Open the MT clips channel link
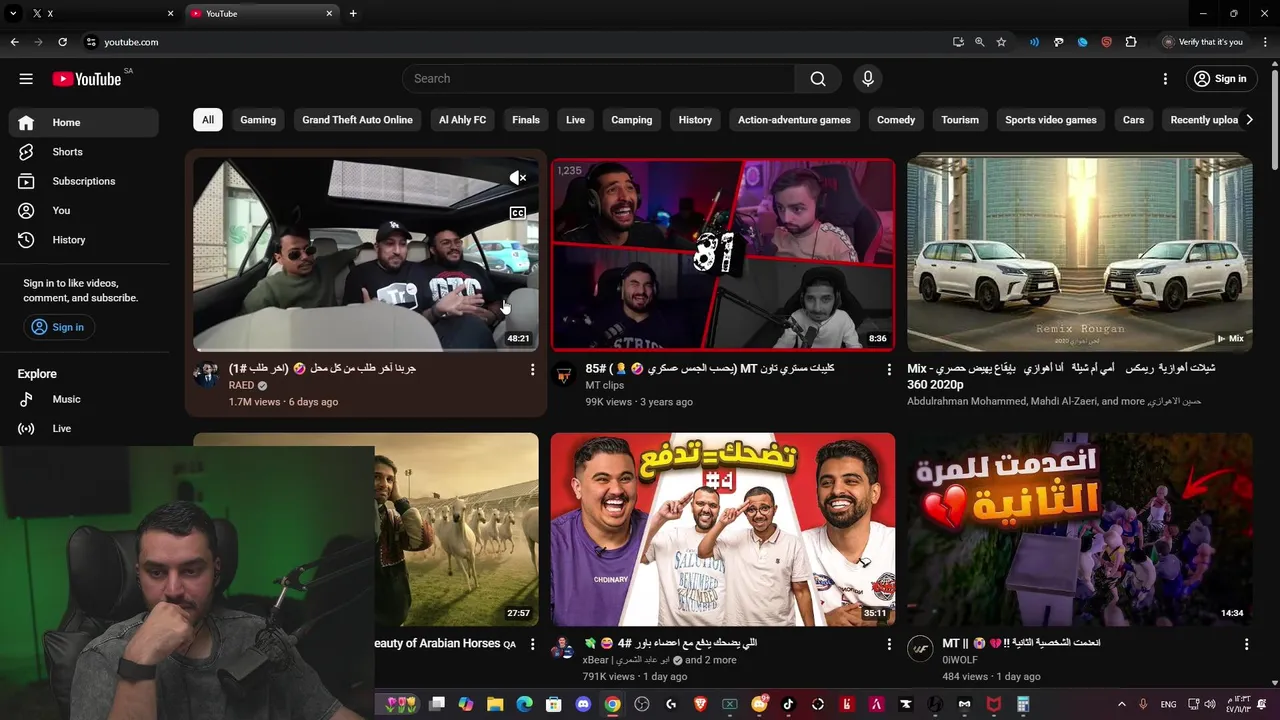This screenshot has width=1280, height=720. (605, 385)
